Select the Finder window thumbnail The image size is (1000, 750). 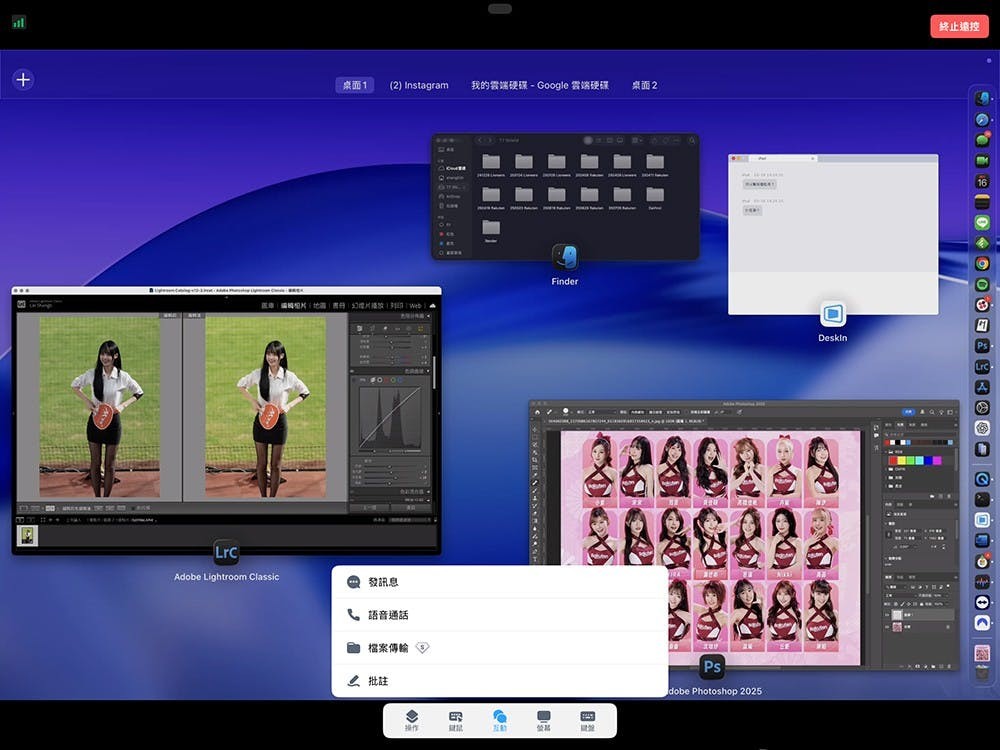pyautogui.click(x=565, y=197)
